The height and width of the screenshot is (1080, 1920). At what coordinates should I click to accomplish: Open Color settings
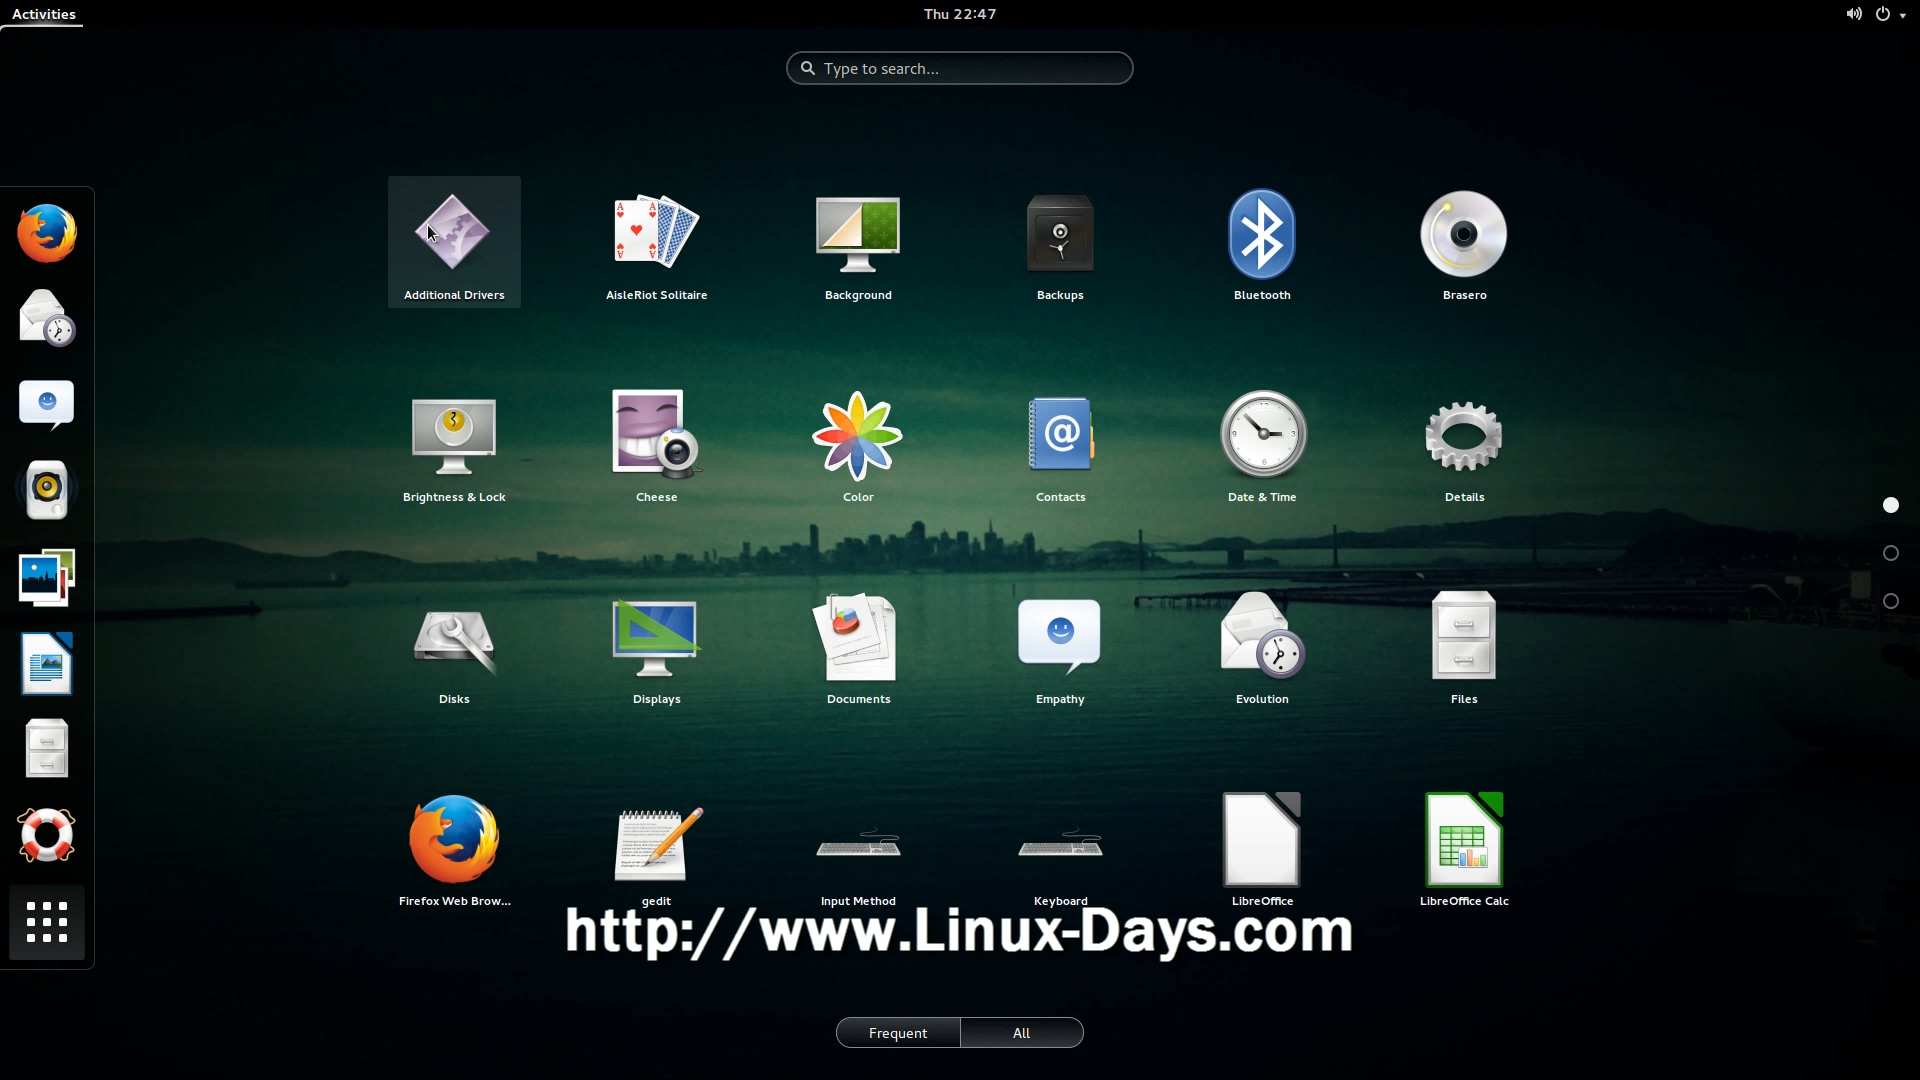pyautogui.click(x=858, y=444)
